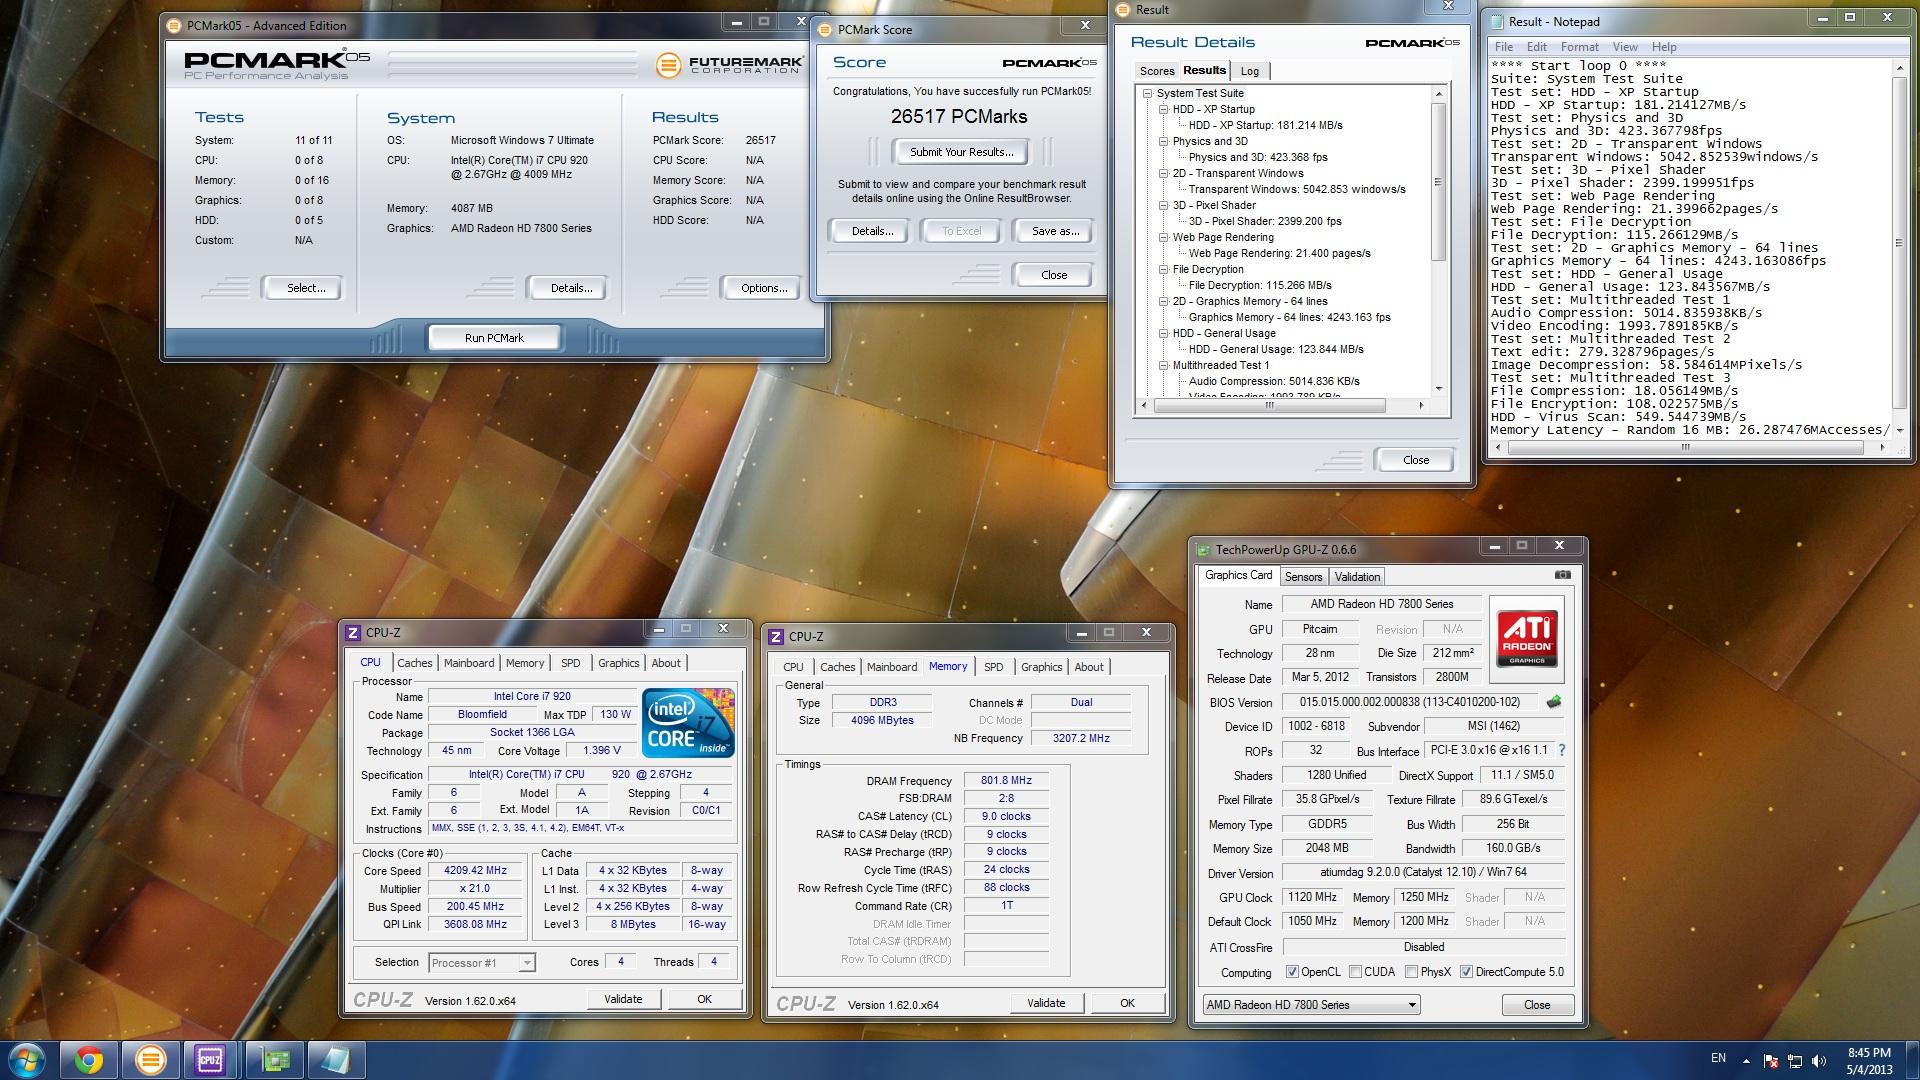1920x1080 pixels.
Task: Open the File menu in Notepad
Action: [1504, 47]
